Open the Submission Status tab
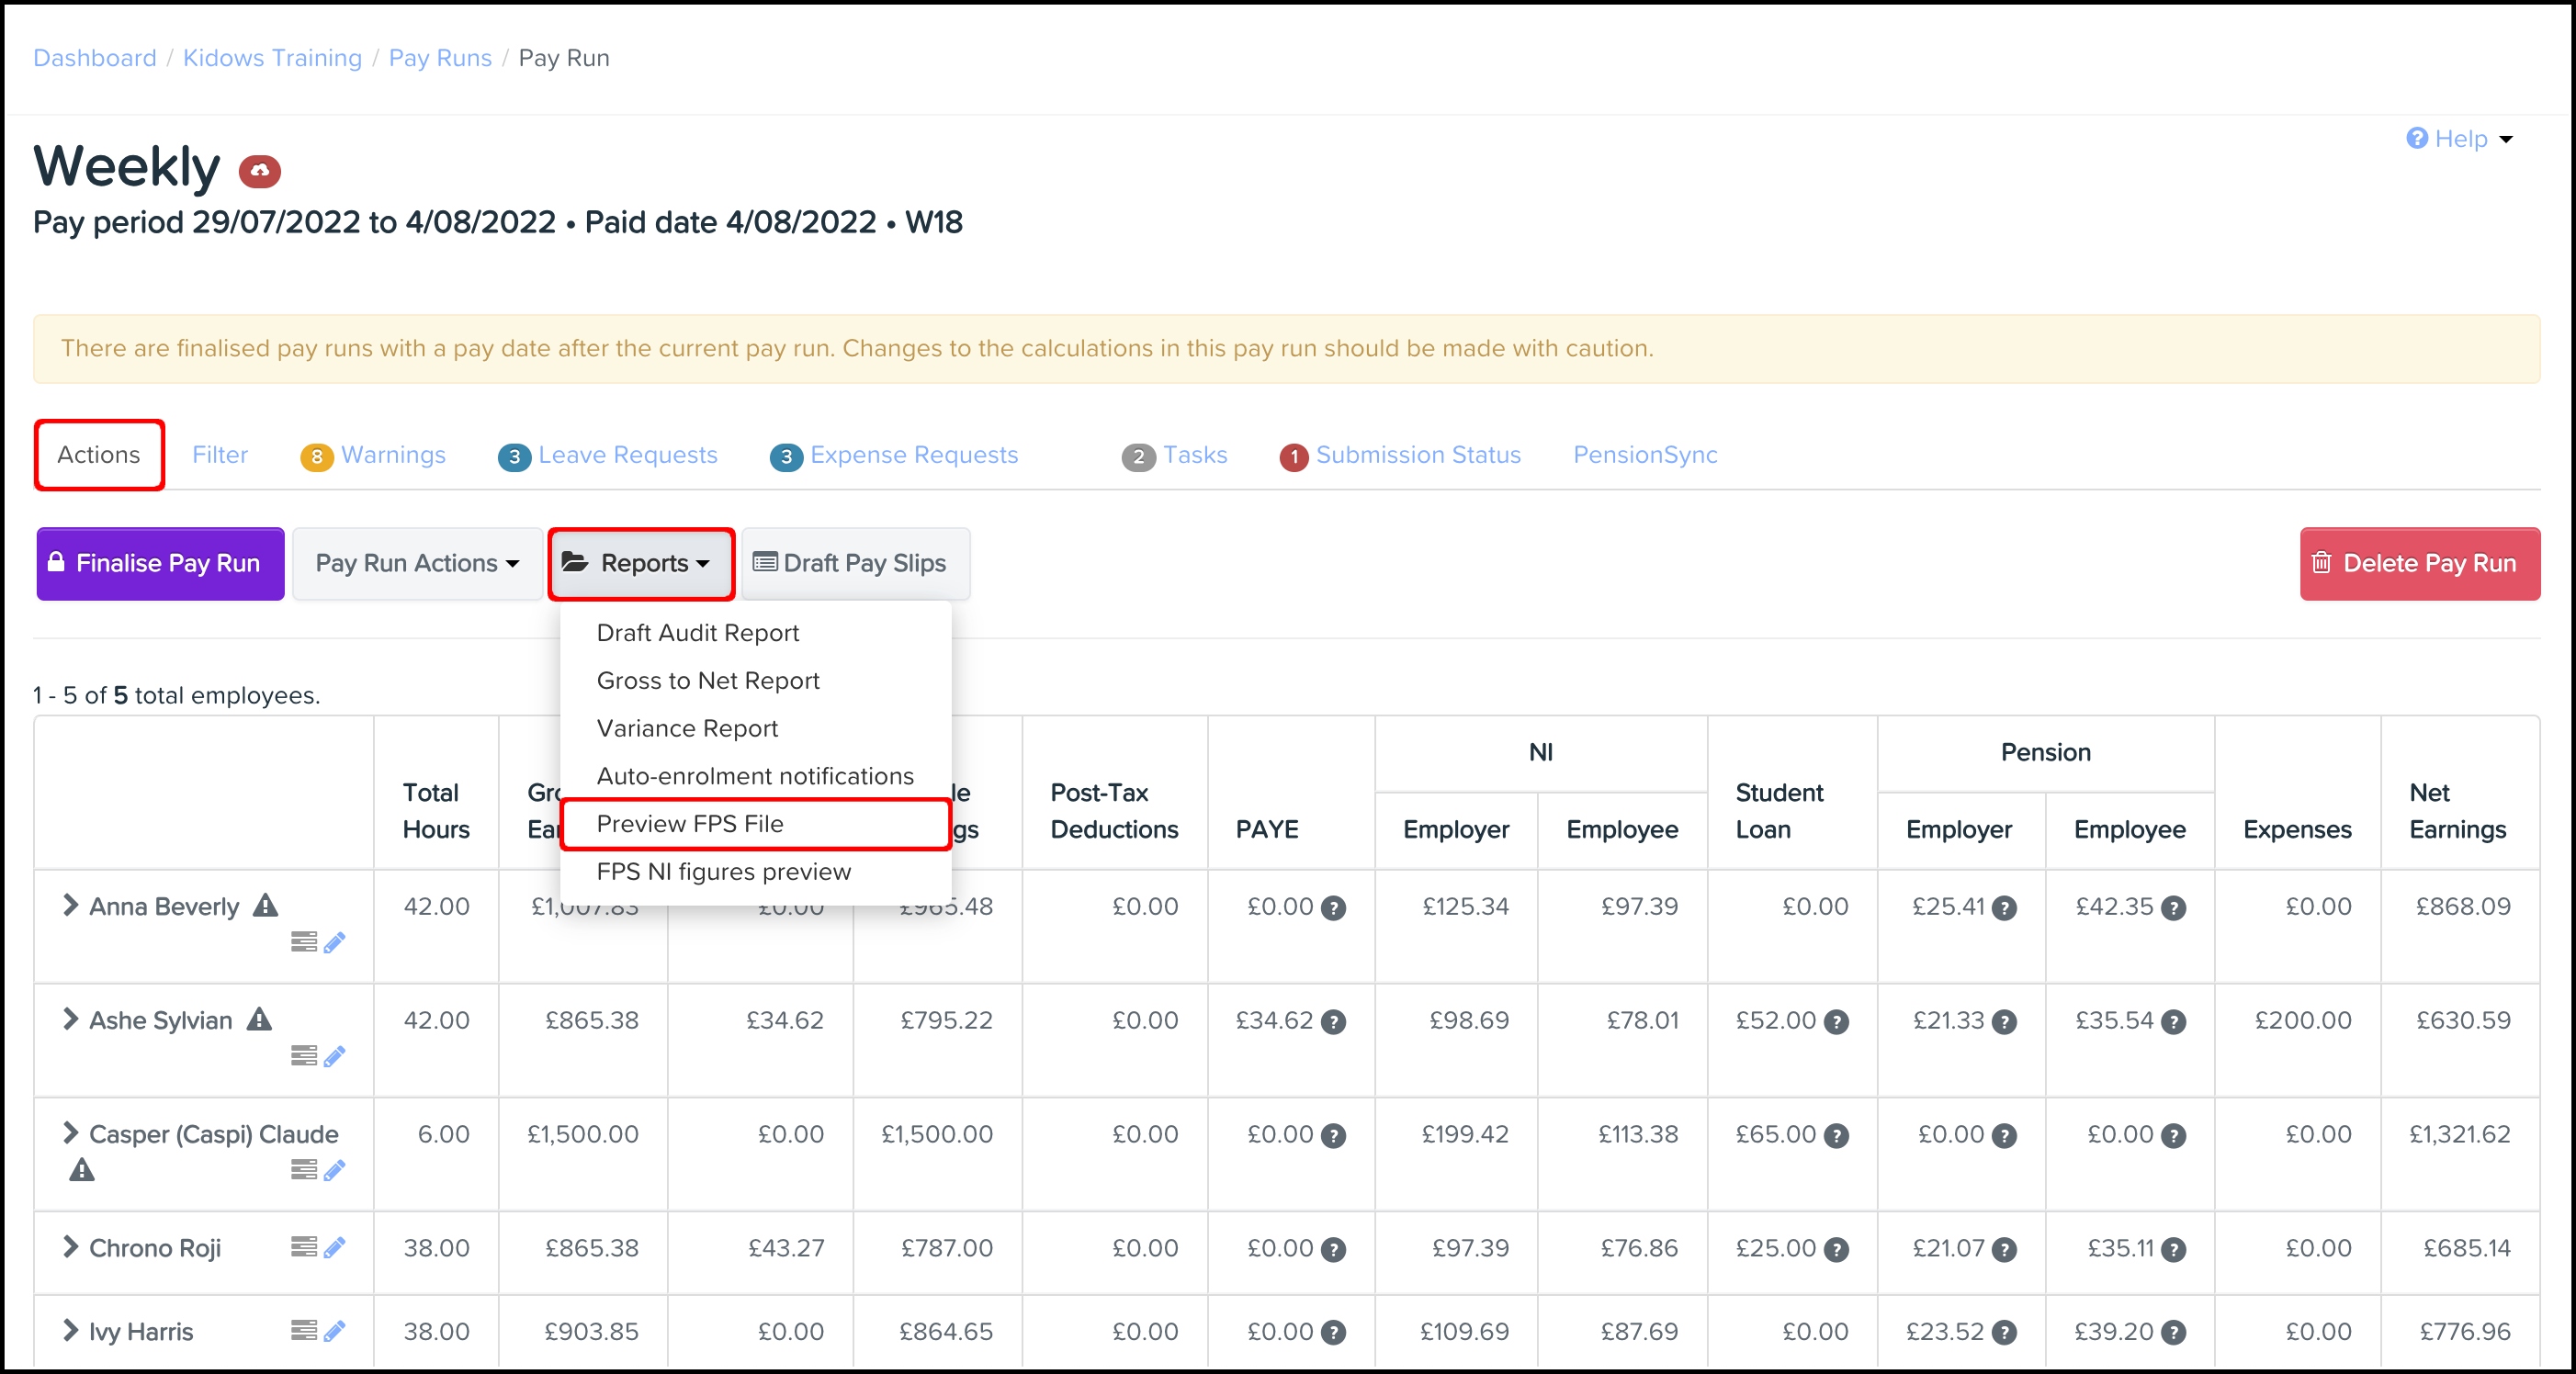The width and height of the screenshot is (2576, 1374). coord(1401,455)
